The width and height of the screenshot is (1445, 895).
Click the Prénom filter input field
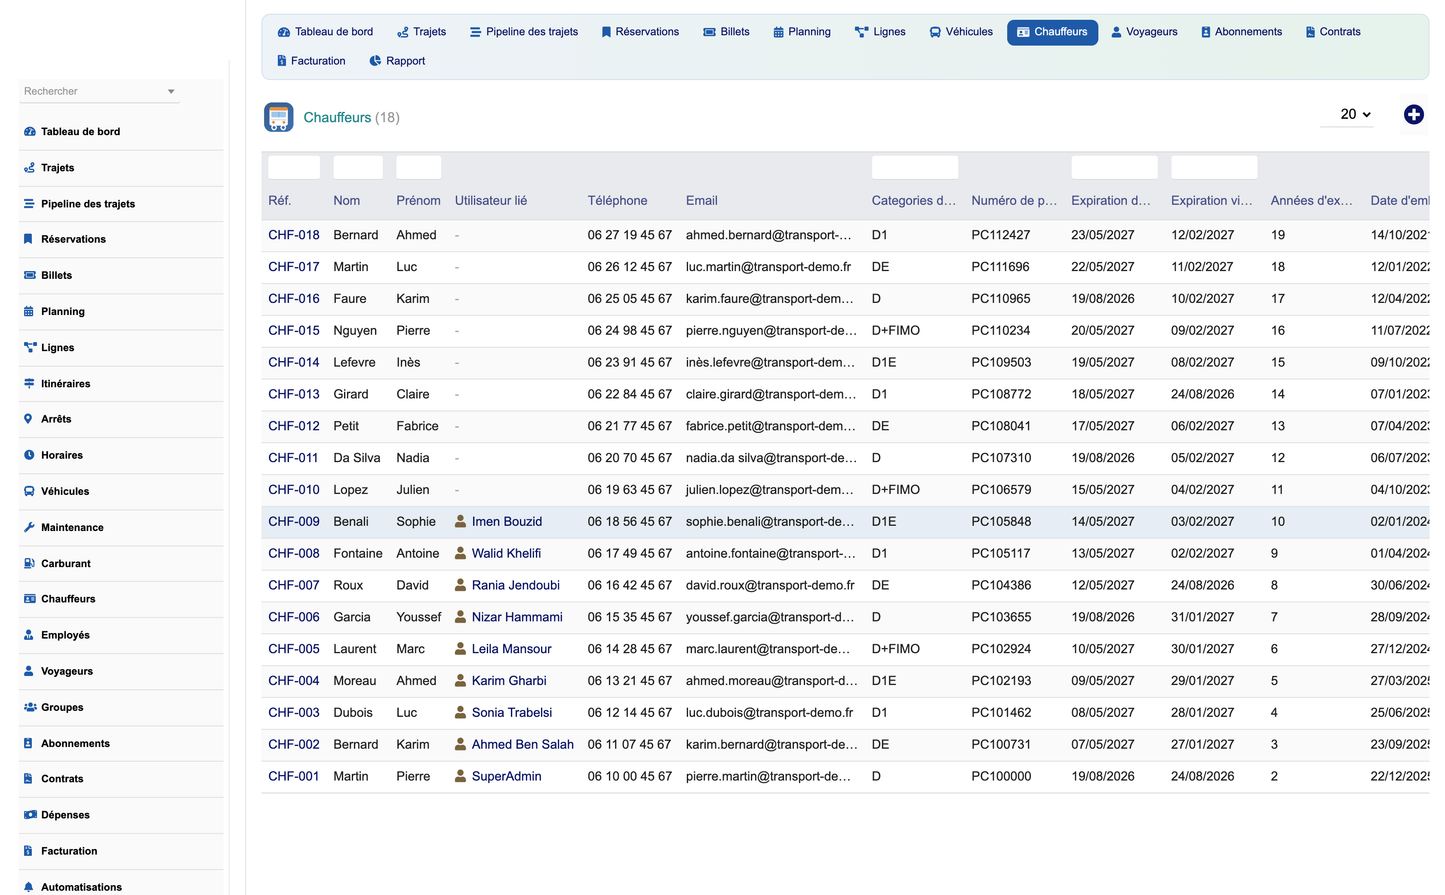coord(419,167)
